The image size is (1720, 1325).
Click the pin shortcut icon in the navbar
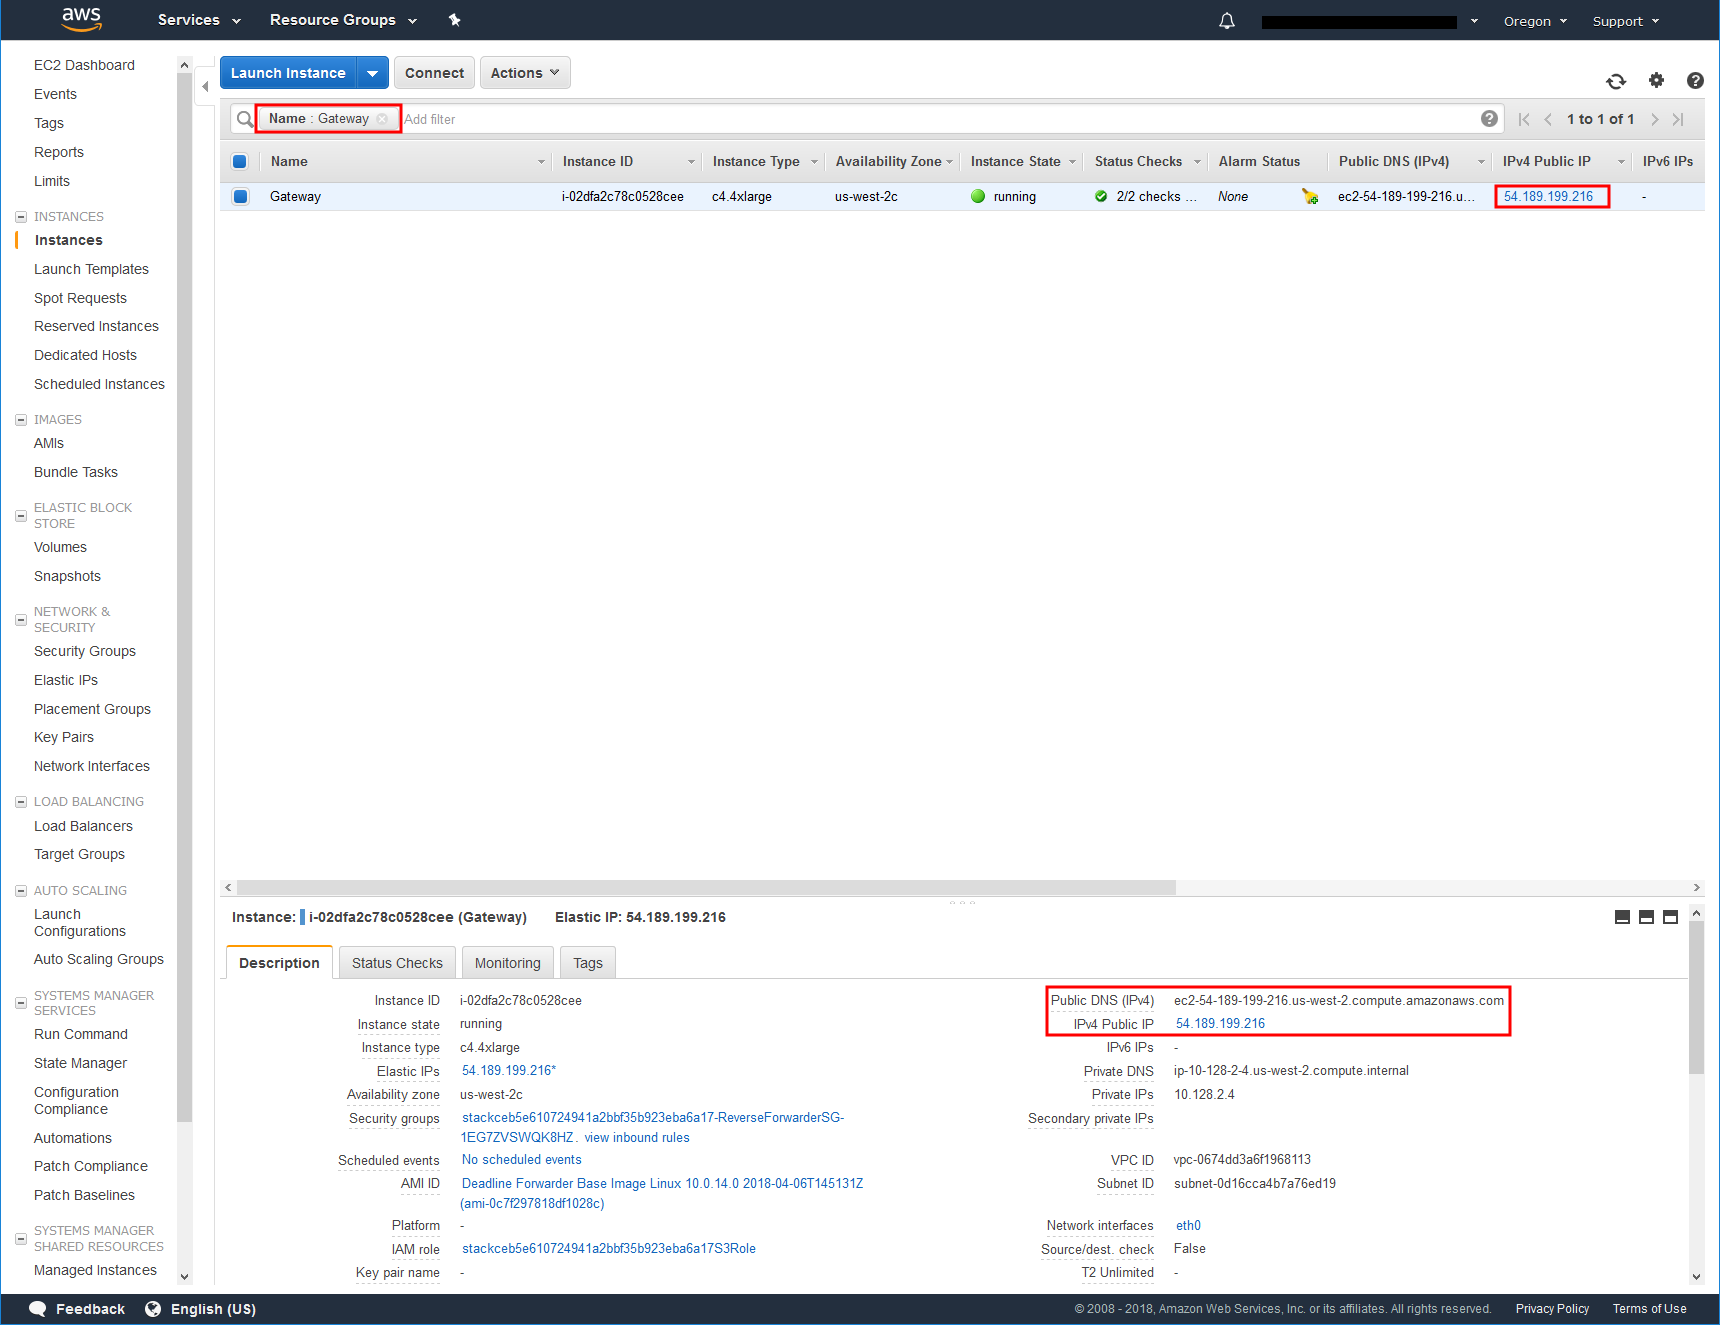455,20
